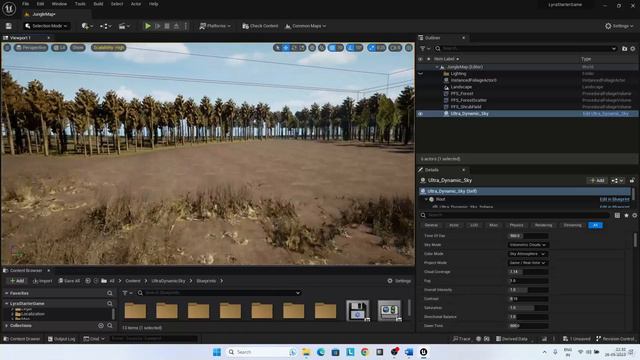Open the Cinematics clapperboard toolbar icon

click(124, 26)
